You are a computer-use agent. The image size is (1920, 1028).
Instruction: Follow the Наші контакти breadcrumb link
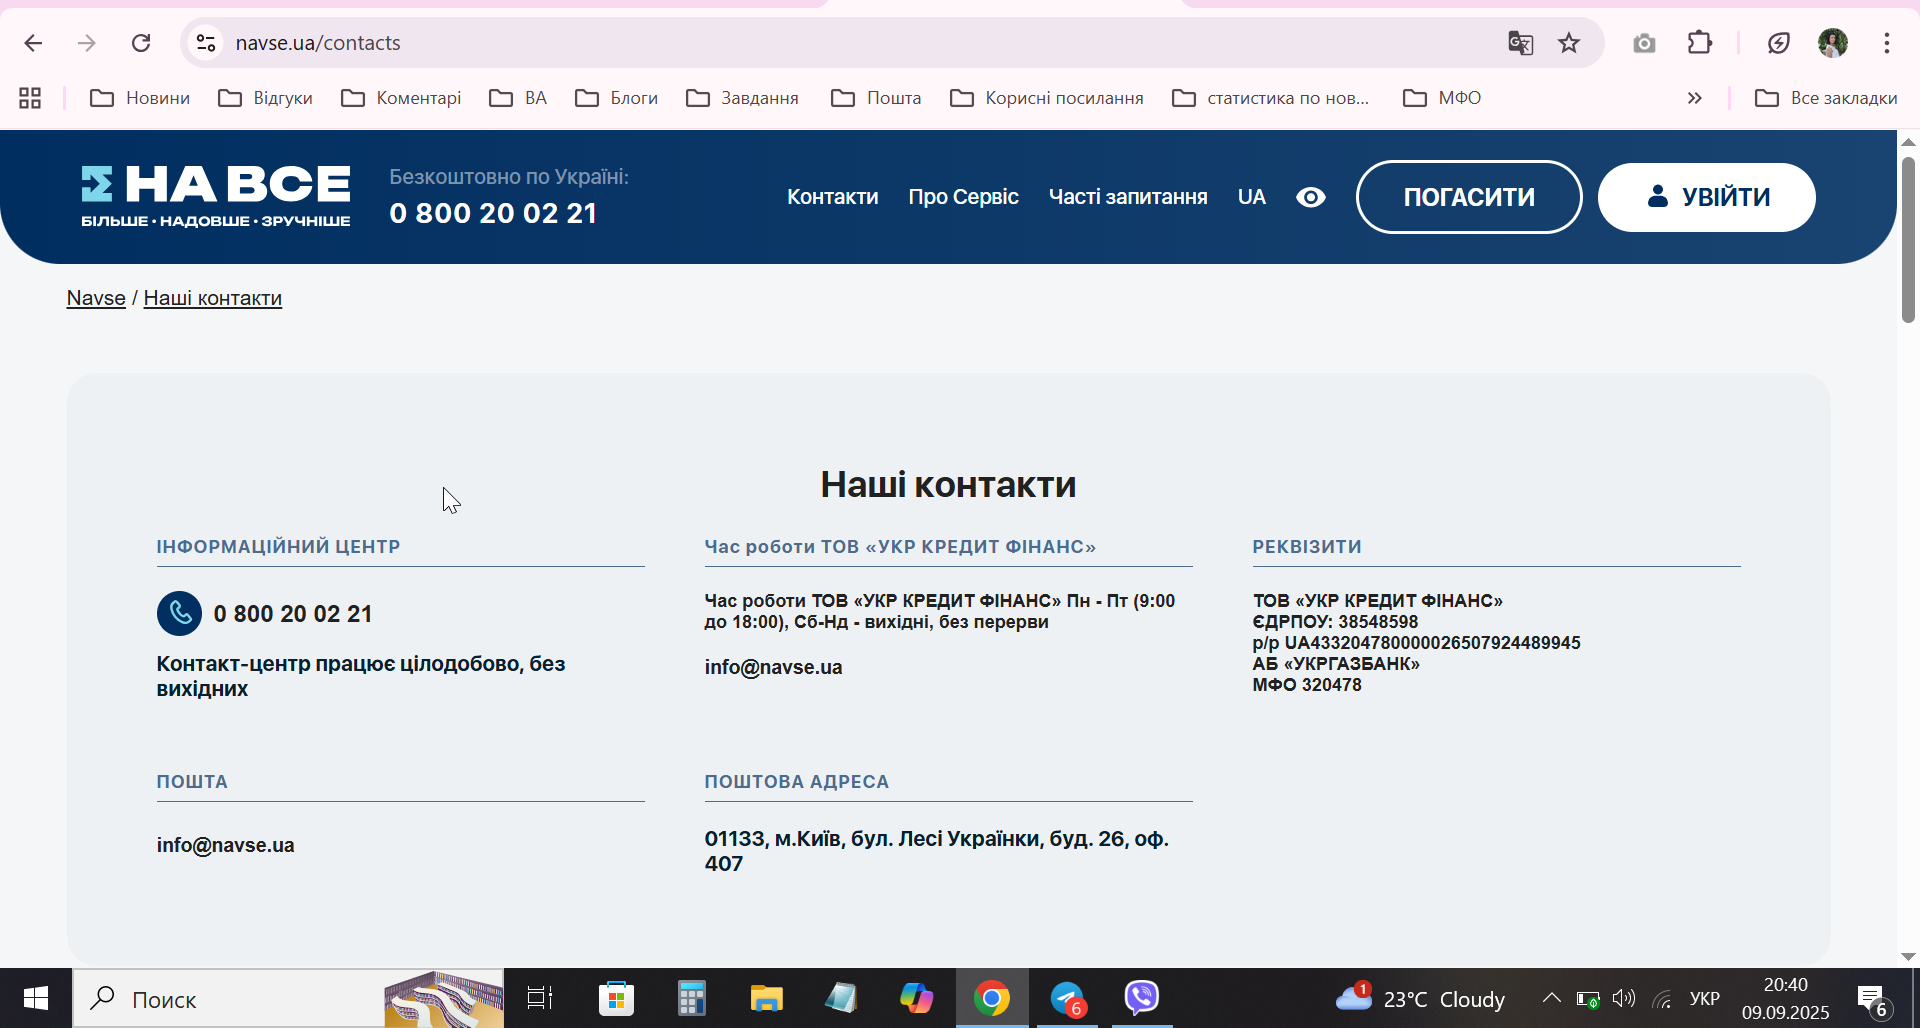point(213,298)
